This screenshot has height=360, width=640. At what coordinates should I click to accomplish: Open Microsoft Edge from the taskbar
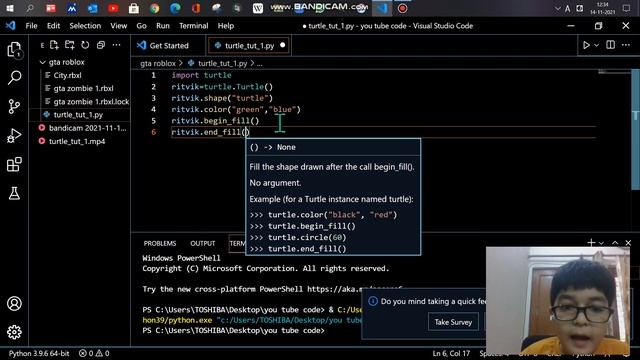[x=176, y=8]
